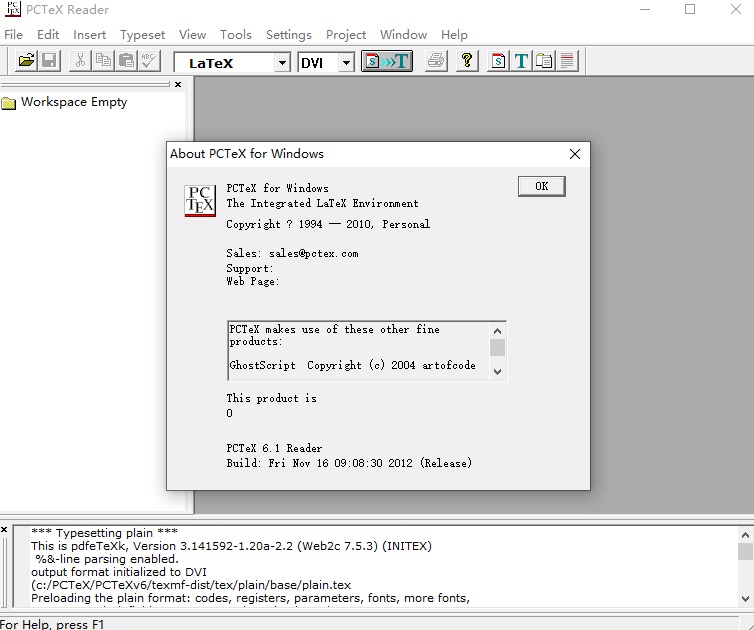The image size is (754, 630).
Task: Click 'For Help, press F1' status text
Action: (52, 624)
